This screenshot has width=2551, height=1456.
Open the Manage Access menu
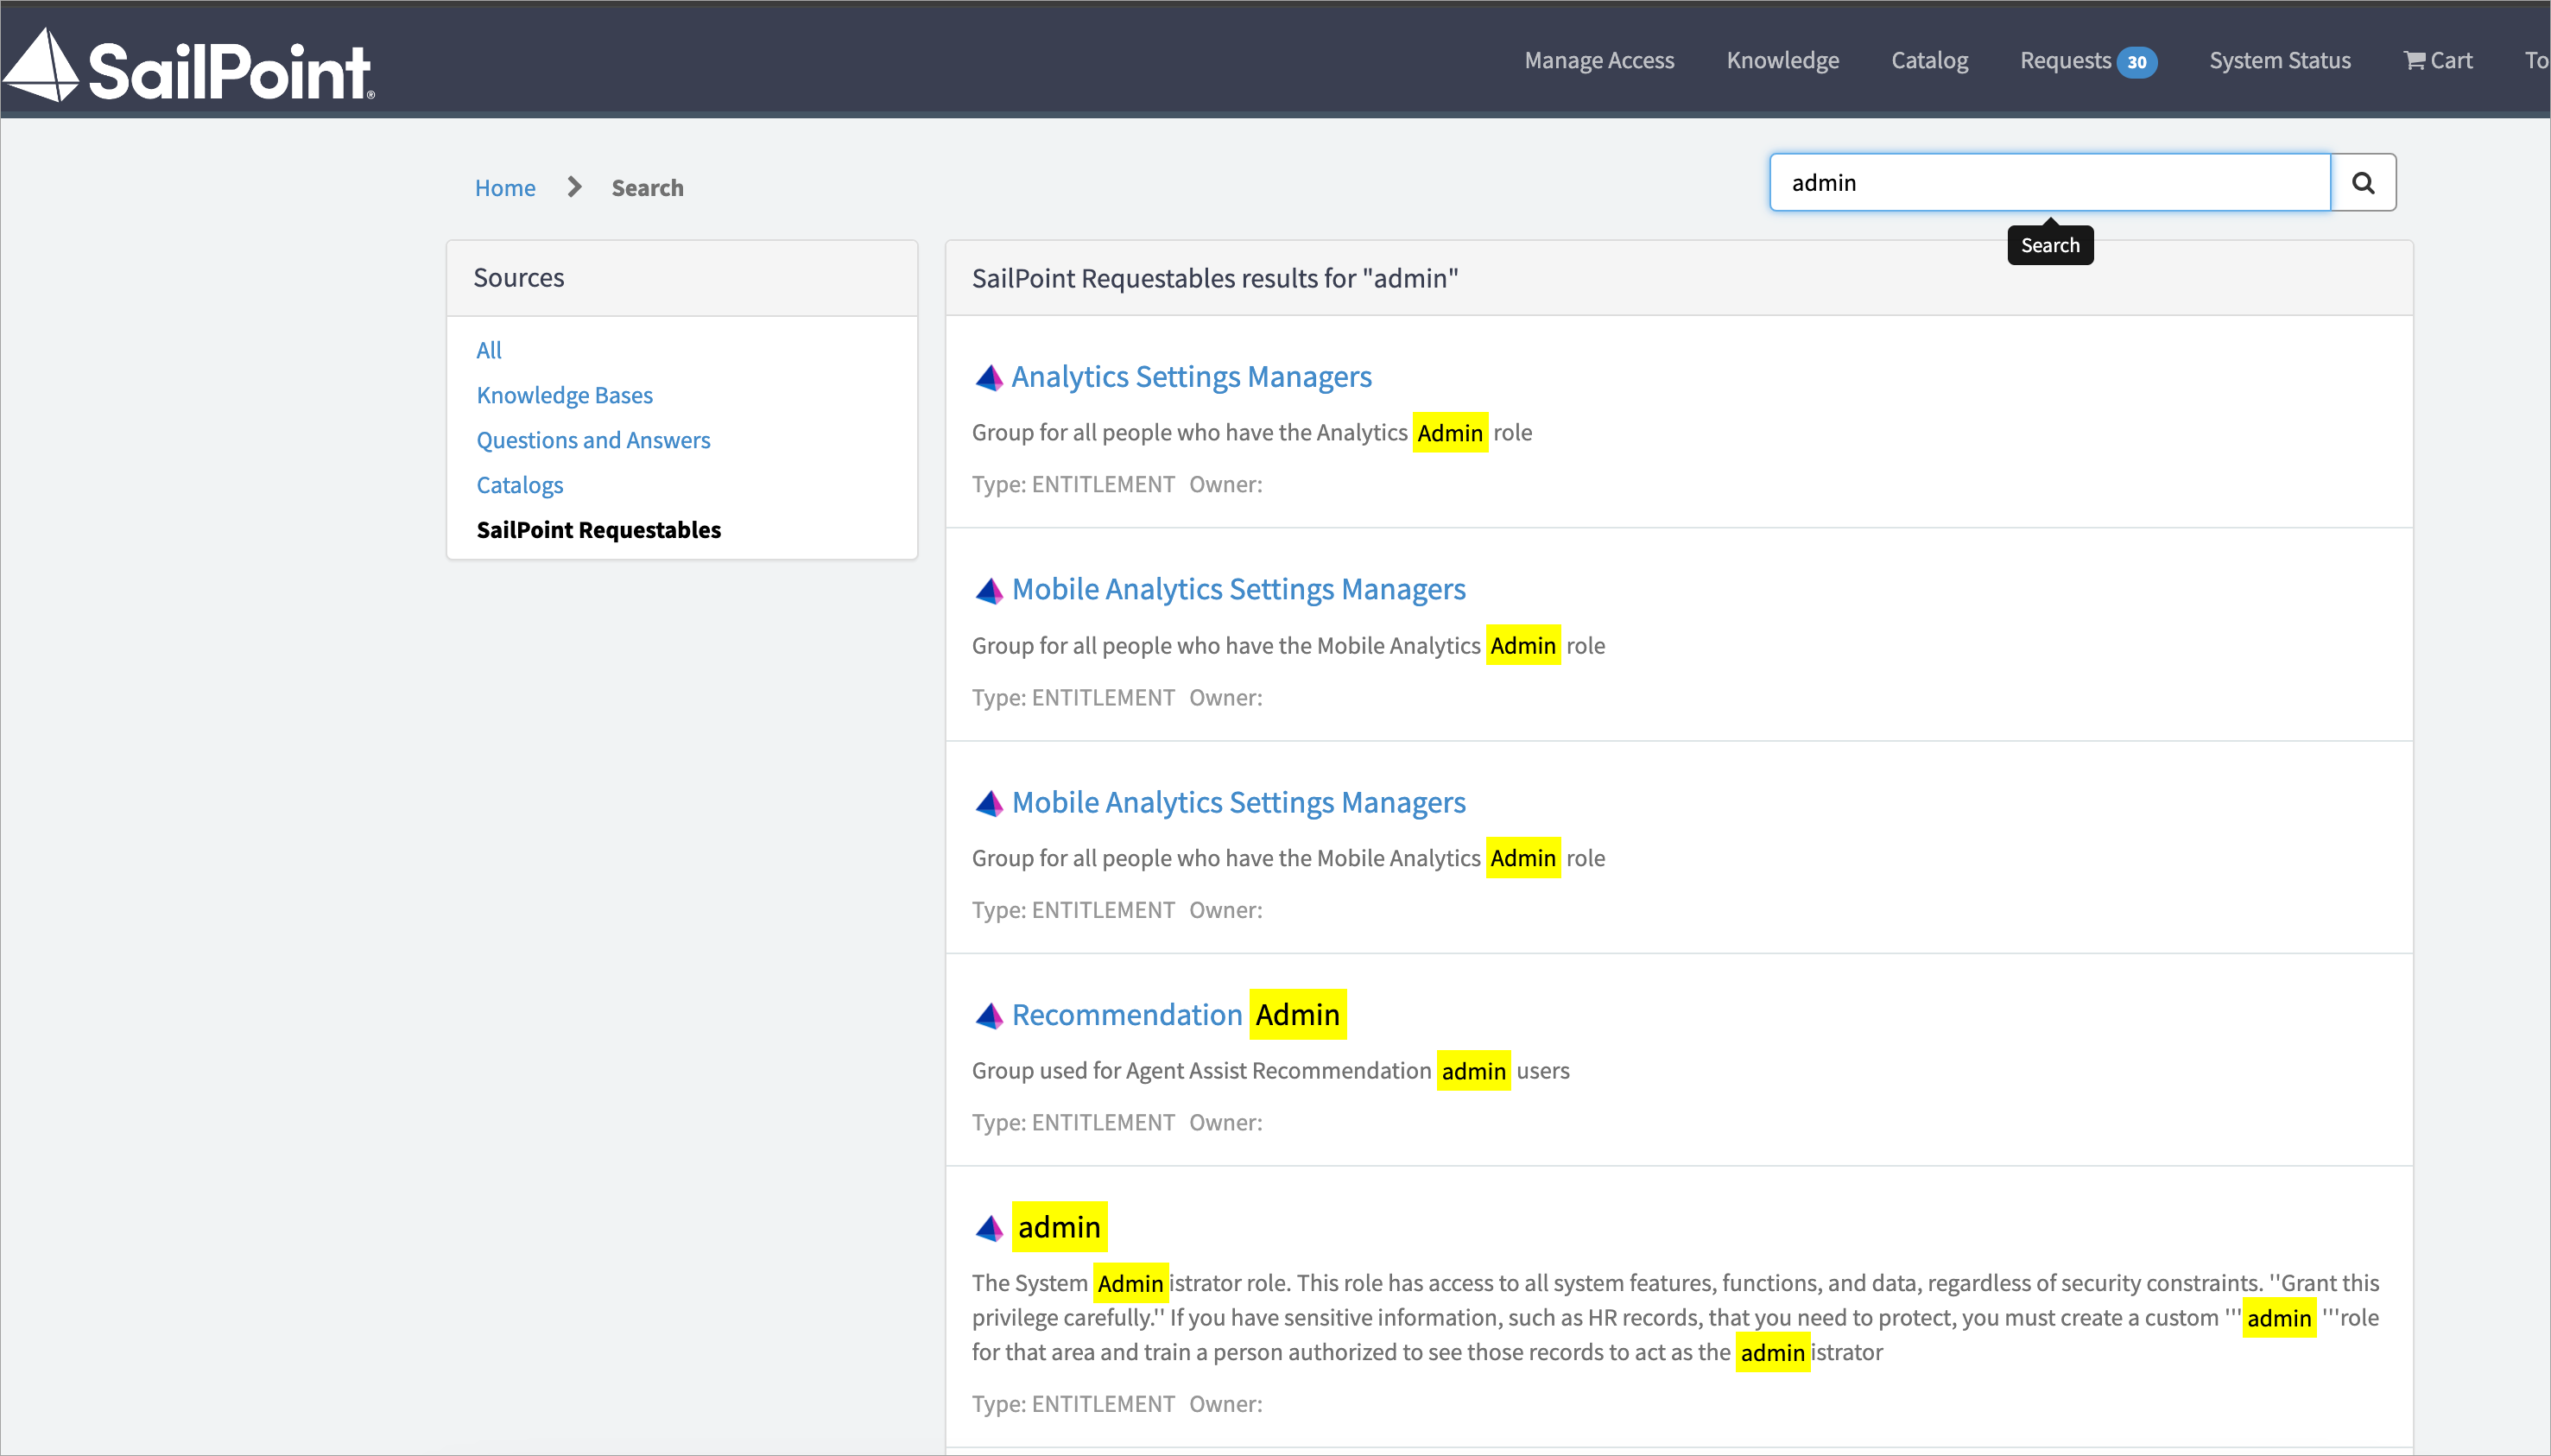tap(1599, 60)
